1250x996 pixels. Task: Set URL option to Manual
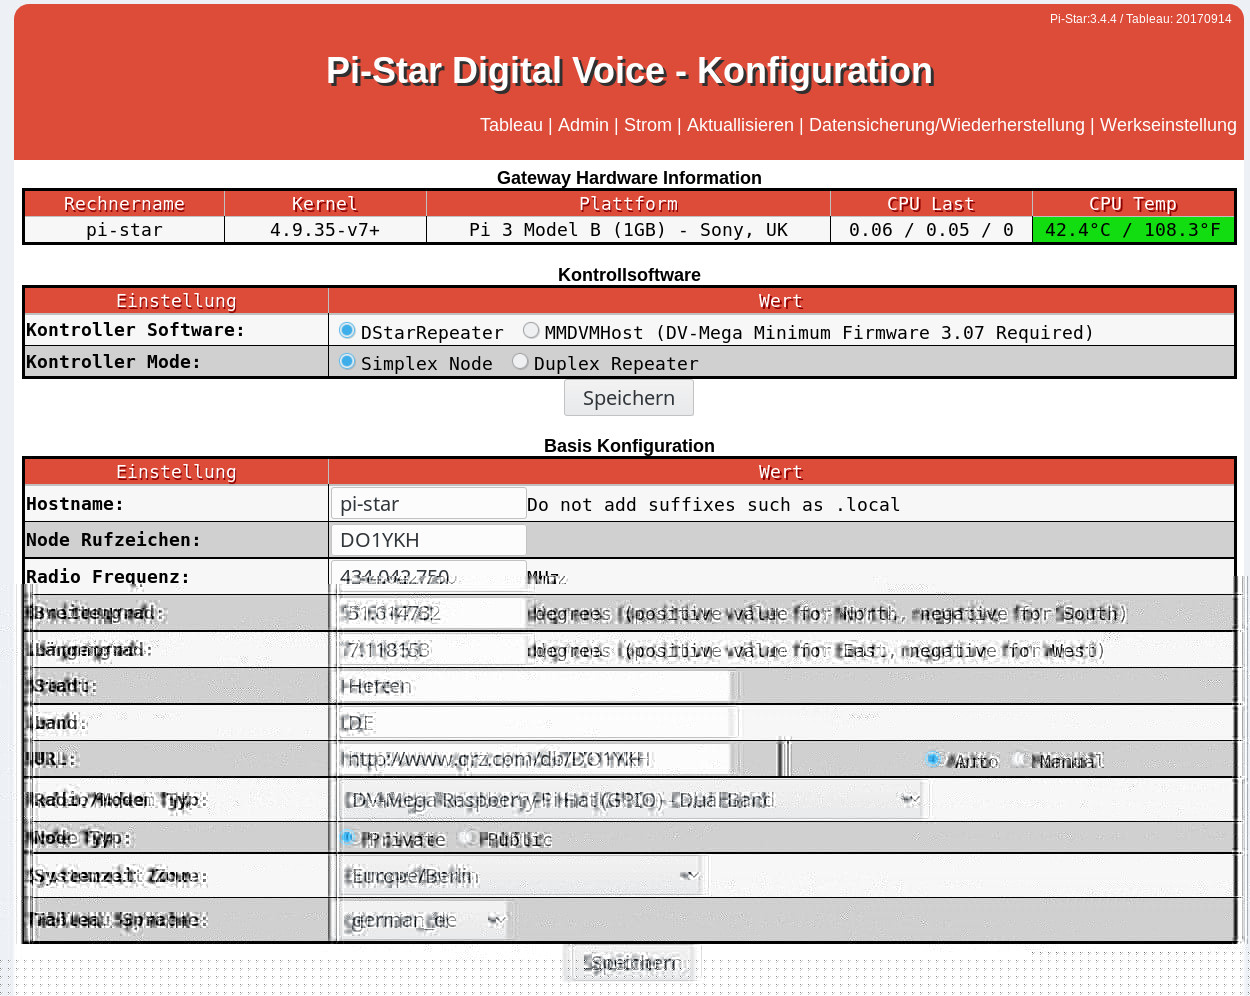click(1020, 760)
